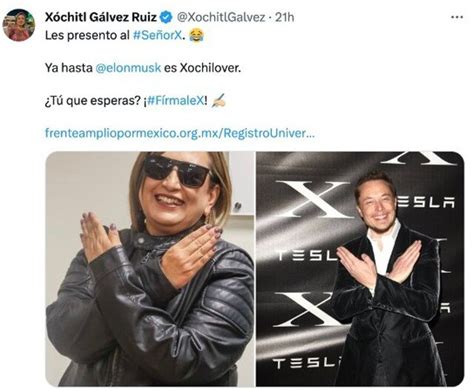474x391 pixels.
Task: Open the tweet author's profile avatar
Action: click(19, 25)
